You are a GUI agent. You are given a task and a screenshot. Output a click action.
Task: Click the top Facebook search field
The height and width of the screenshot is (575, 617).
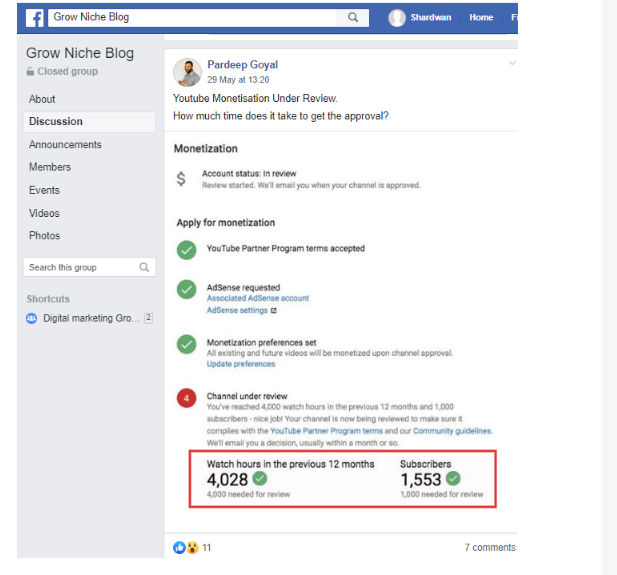point(192,18)
